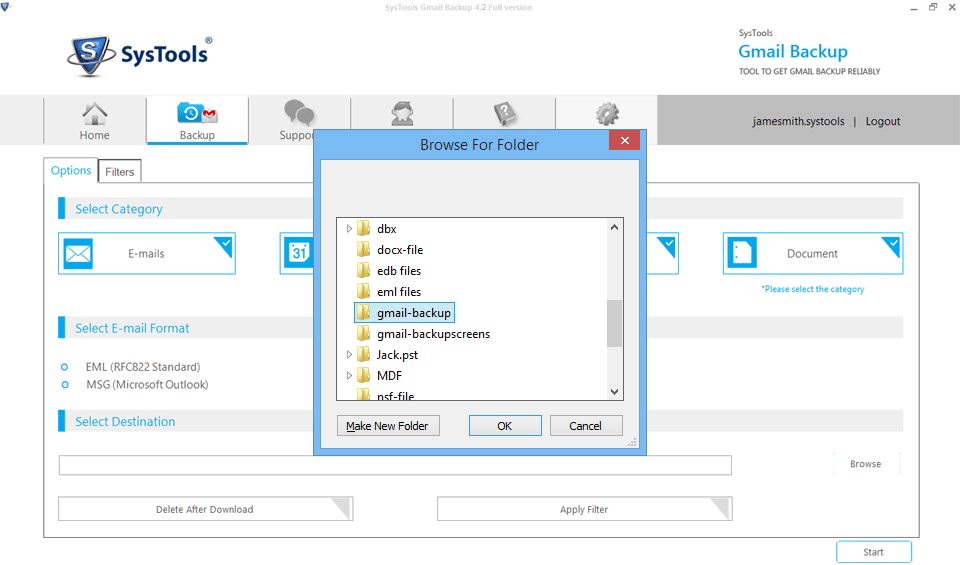Toggle checkmark on category left of Document

[x=669, y=245]
